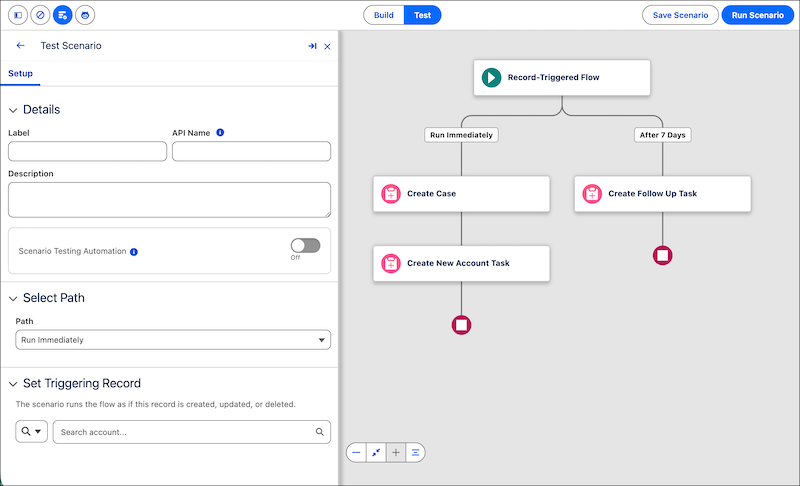Select the Run Immediately path label
Image resolution: width=800 pixels, height=486 pixels.
[461, 135]
